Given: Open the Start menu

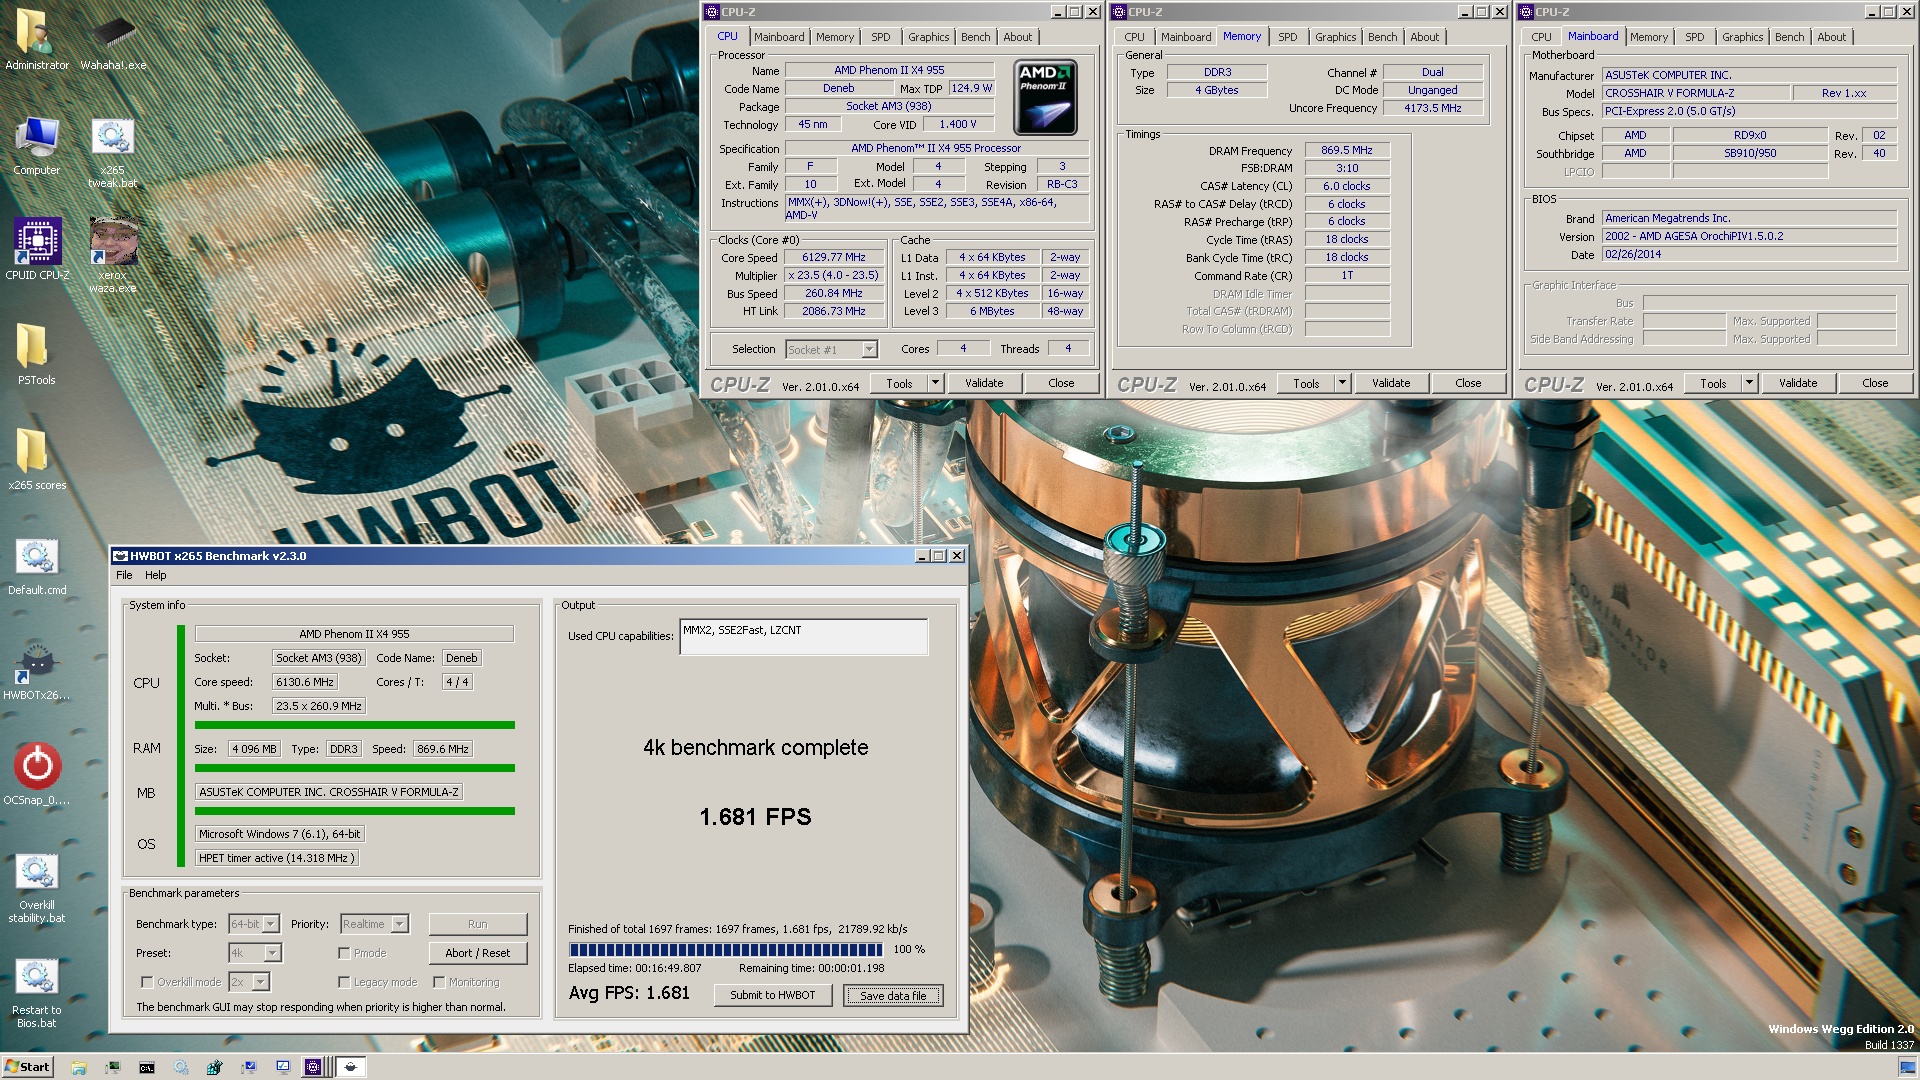Looking at the screenshot, I should click(x=28, y=1067).
